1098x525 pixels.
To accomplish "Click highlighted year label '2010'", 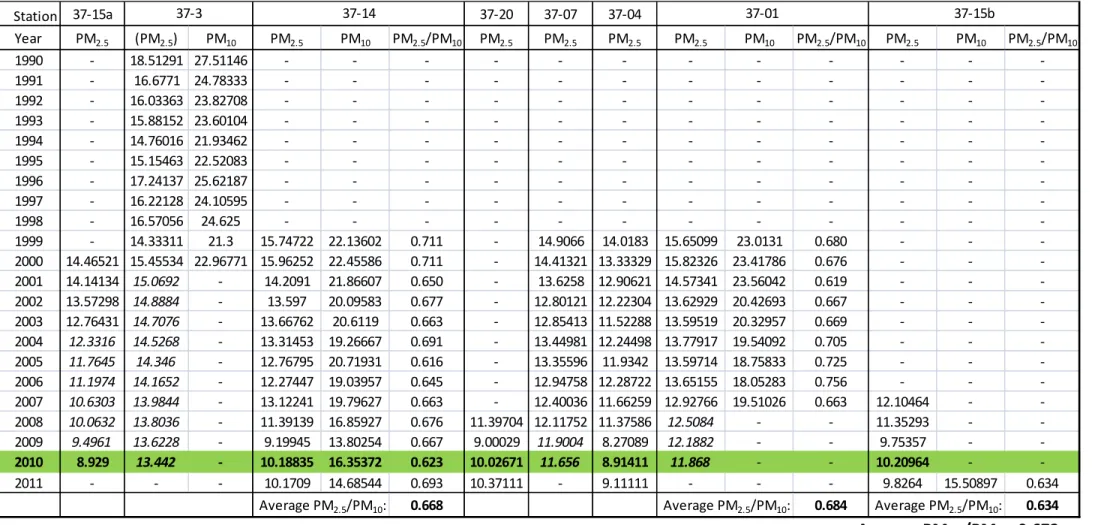I will 30,462.
